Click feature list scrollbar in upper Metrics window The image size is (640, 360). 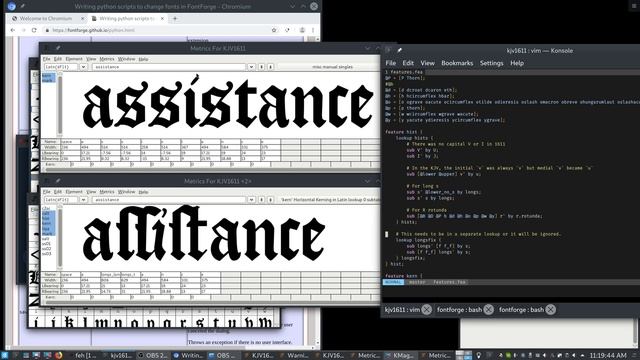[x=60, y=104]
